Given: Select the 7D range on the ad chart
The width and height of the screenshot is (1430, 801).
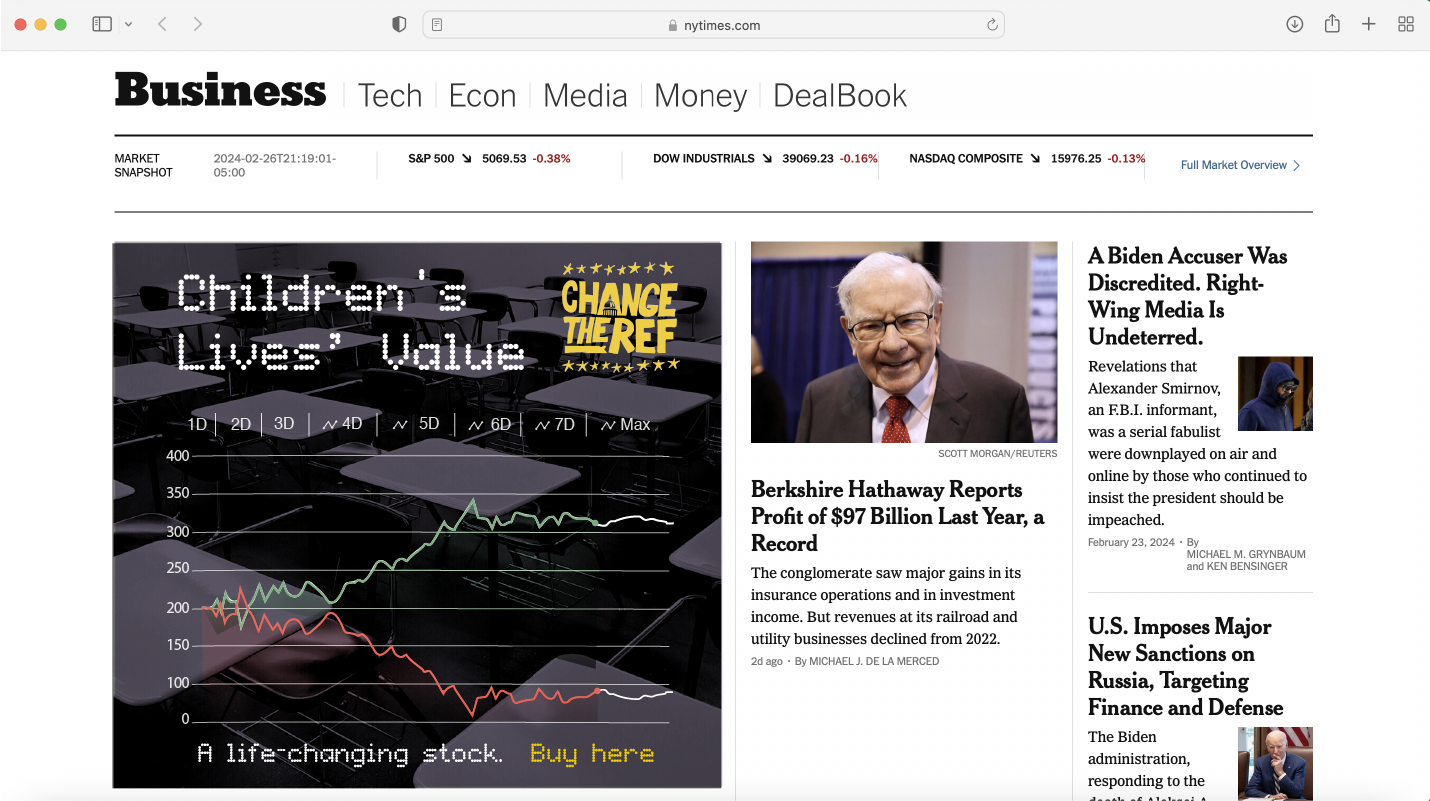Looking at the screenshot, I should (x=555, y=424).
